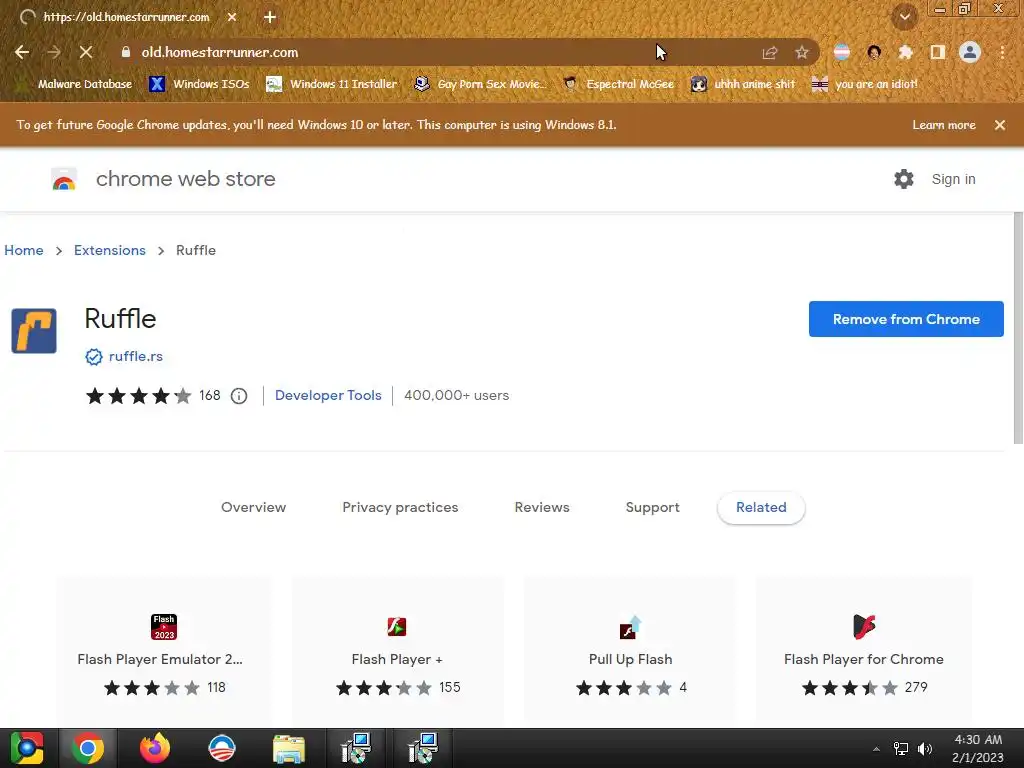Screen dimensions: 1024x768
Task: Open the Web Store settings gear
Action: [x=904, y=179]
